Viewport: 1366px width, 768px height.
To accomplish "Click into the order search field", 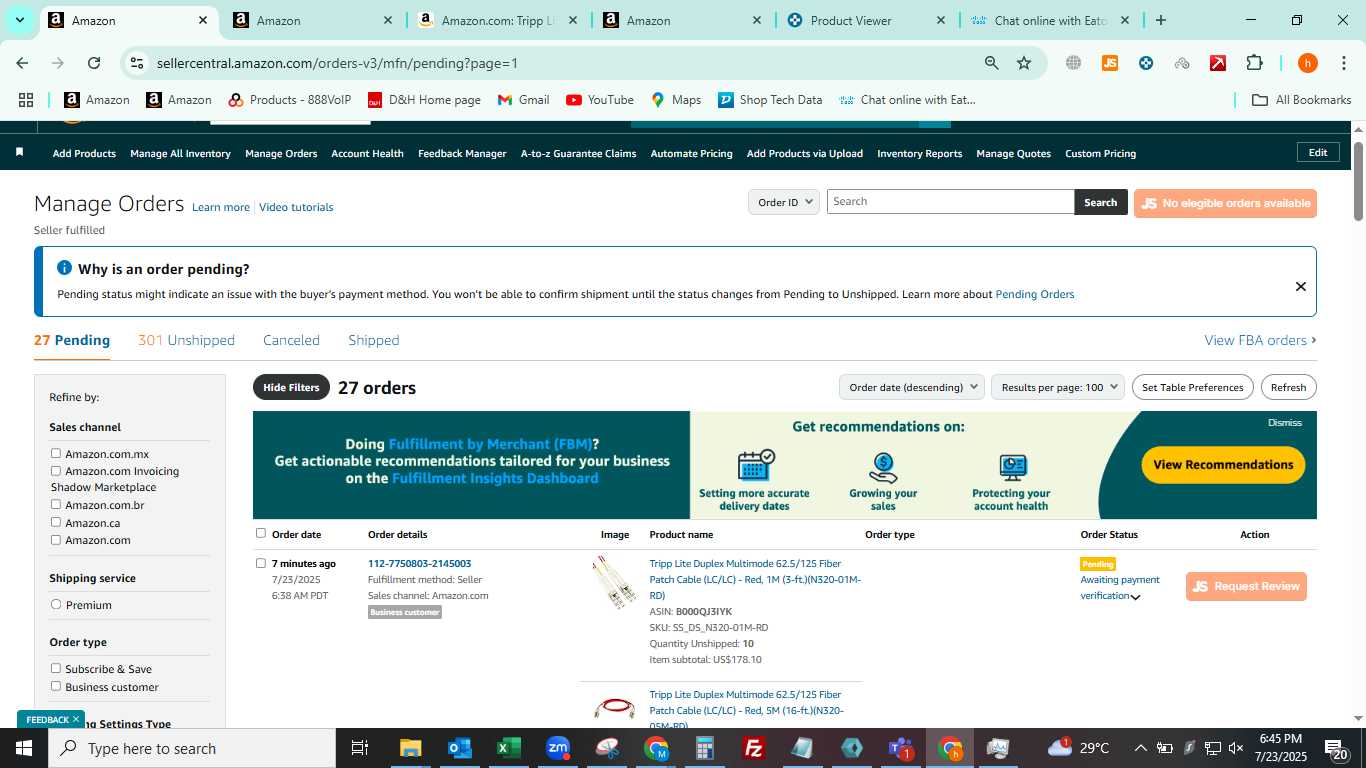I will [950, 202].
